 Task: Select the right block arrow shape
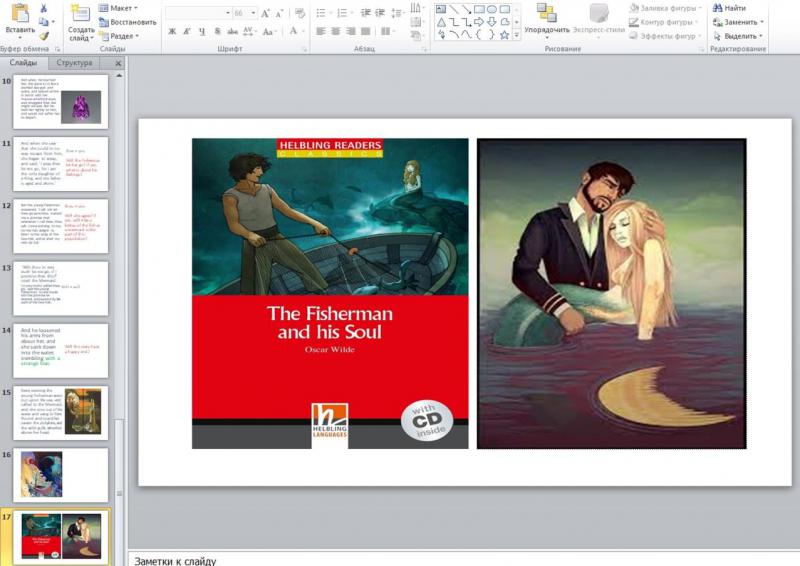point(479,22)
